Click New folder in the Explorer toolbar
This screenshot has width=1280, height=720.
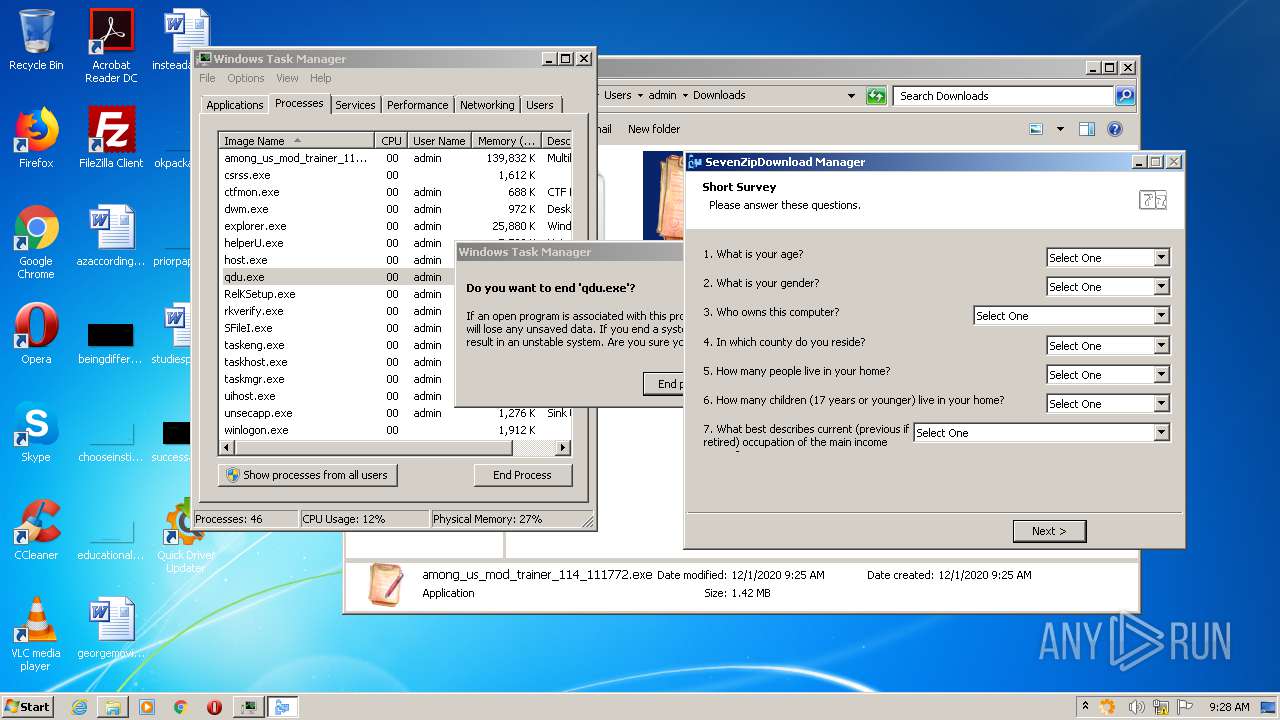(654, 129)
